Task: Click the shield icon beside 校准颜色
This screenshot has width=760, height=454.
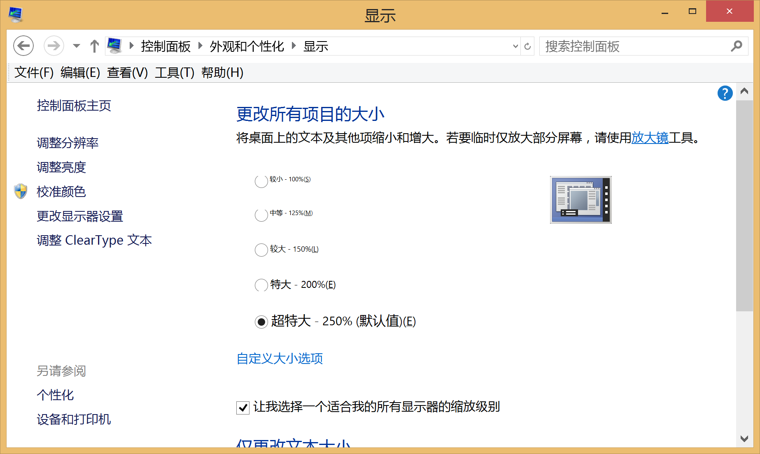Action: coord(21,191)
